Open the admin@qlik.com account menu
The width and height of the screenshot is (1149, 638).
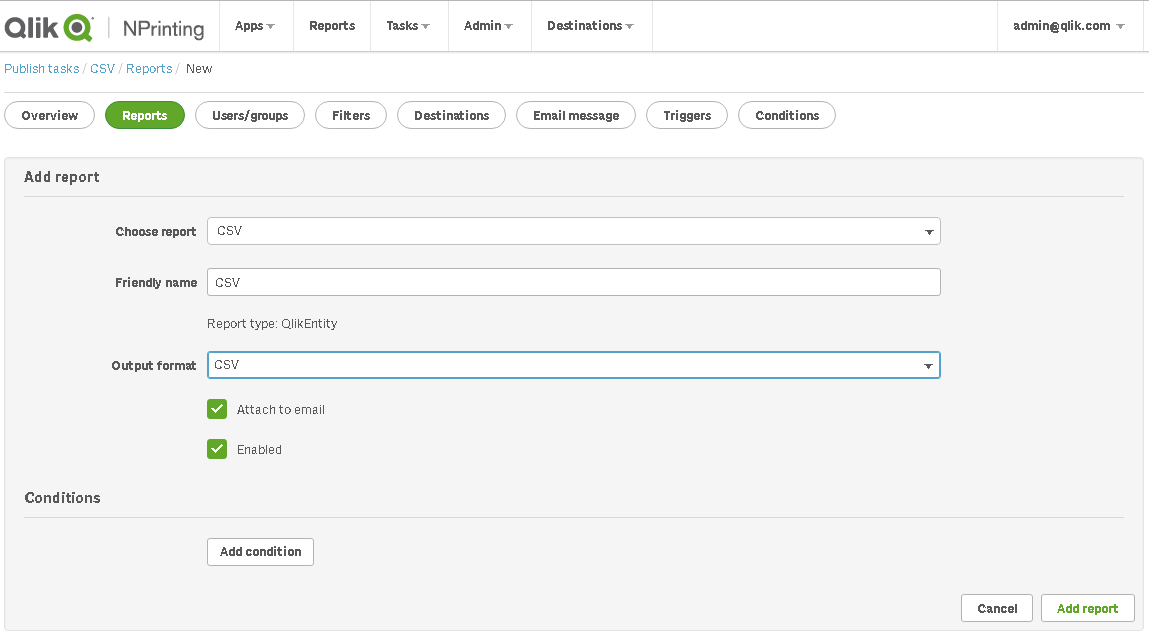click(x=1068, y=26)
